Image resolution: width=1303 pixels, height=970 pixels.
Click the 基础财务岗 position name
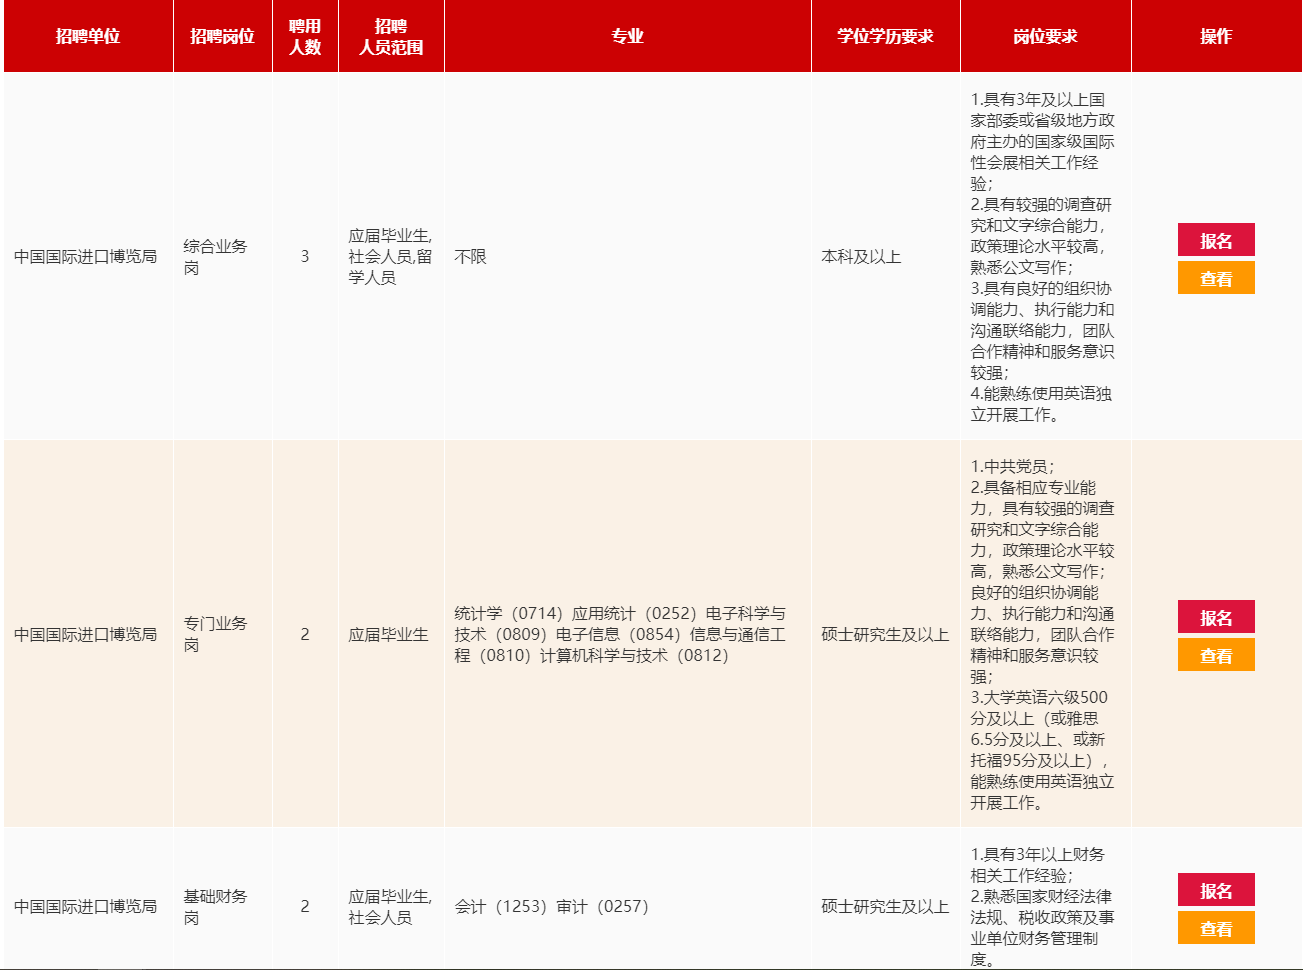click(x=215, y=907)
